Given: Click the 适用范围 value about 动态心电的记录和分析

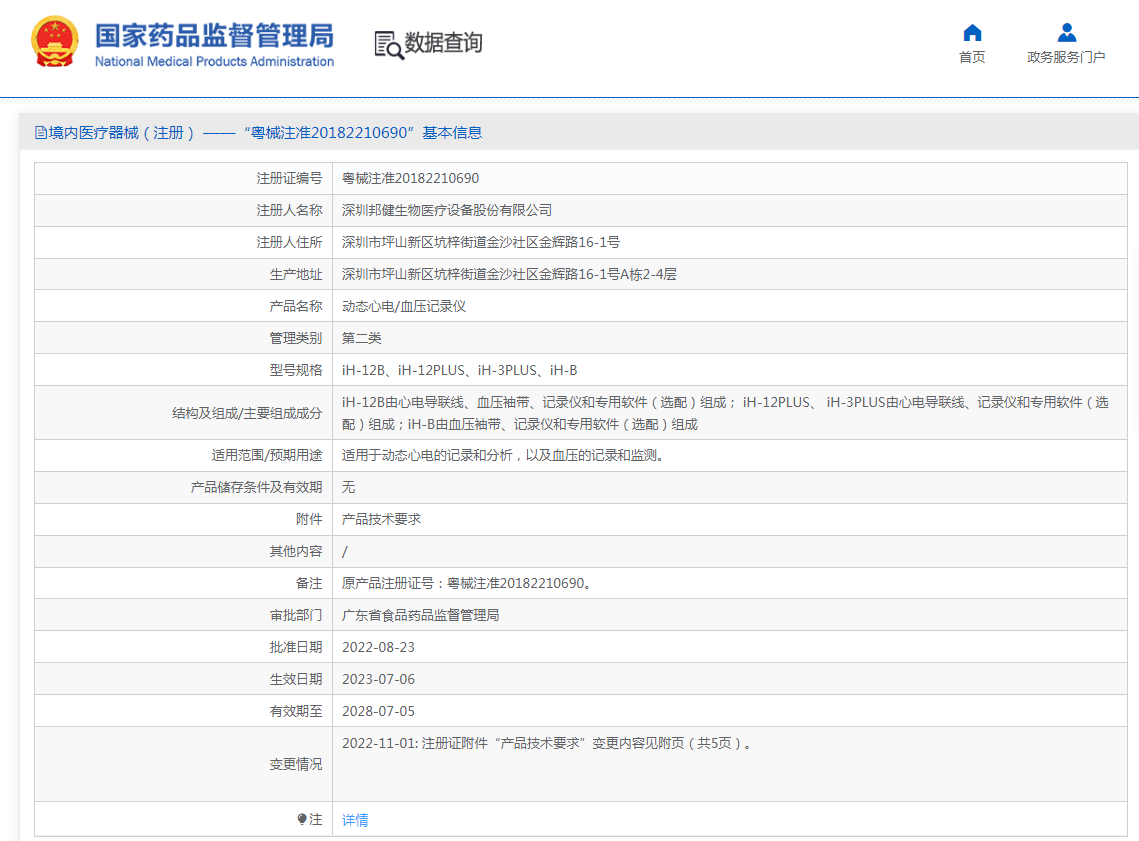Looking at the screenshot, I should tap(503, 455).
